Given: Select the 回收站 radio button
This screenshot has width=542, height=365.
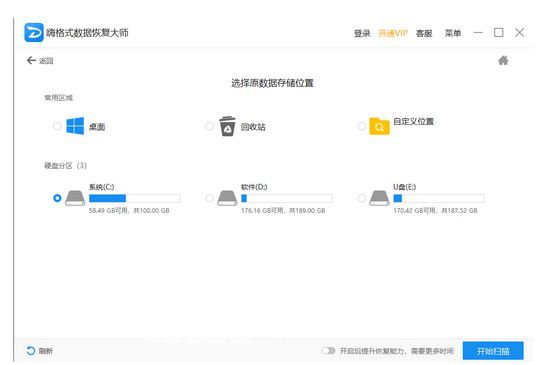Looking at the screenshot, I should [209, 126].
